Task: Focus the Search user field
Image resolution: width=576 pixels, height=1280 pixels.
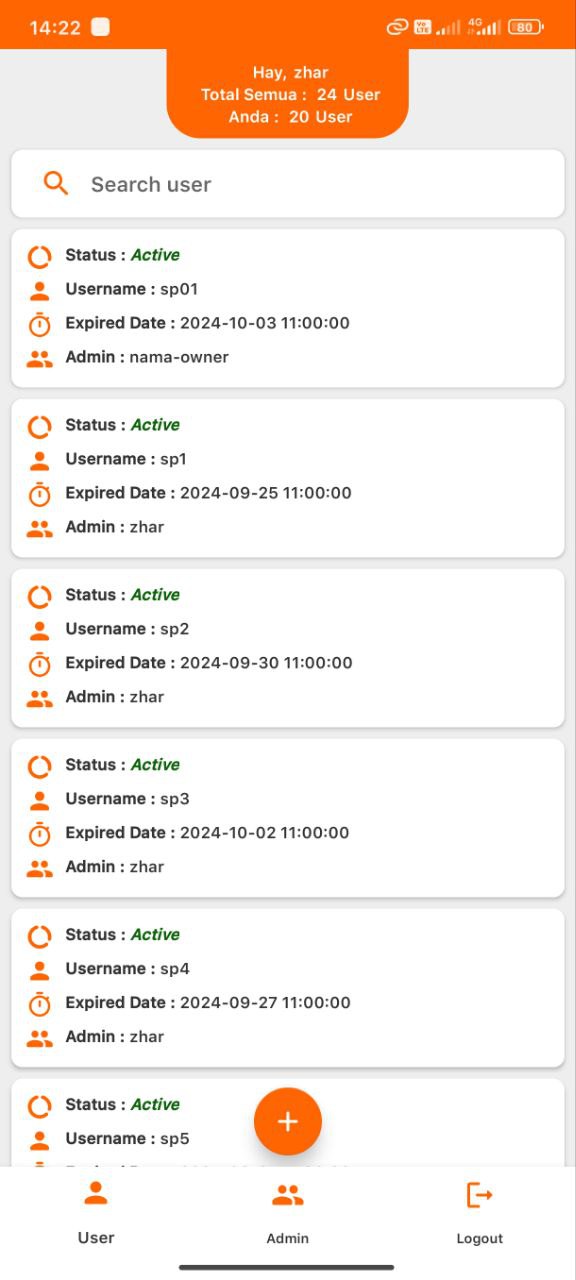Action: pos(288,184)
